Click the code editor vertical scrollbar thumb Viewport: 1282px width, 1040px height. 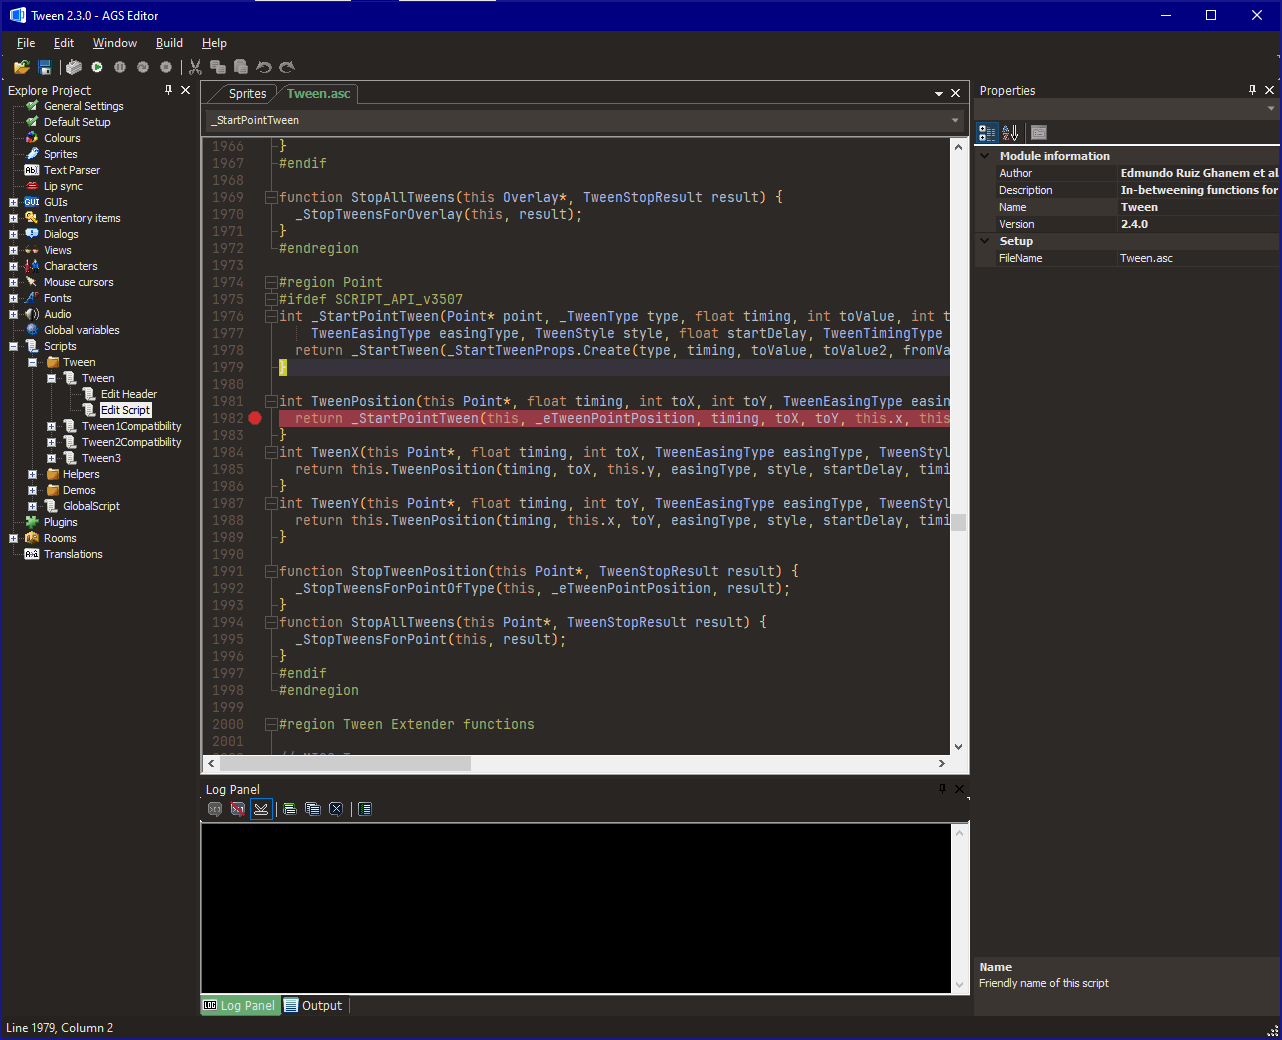tap(958, 522)
